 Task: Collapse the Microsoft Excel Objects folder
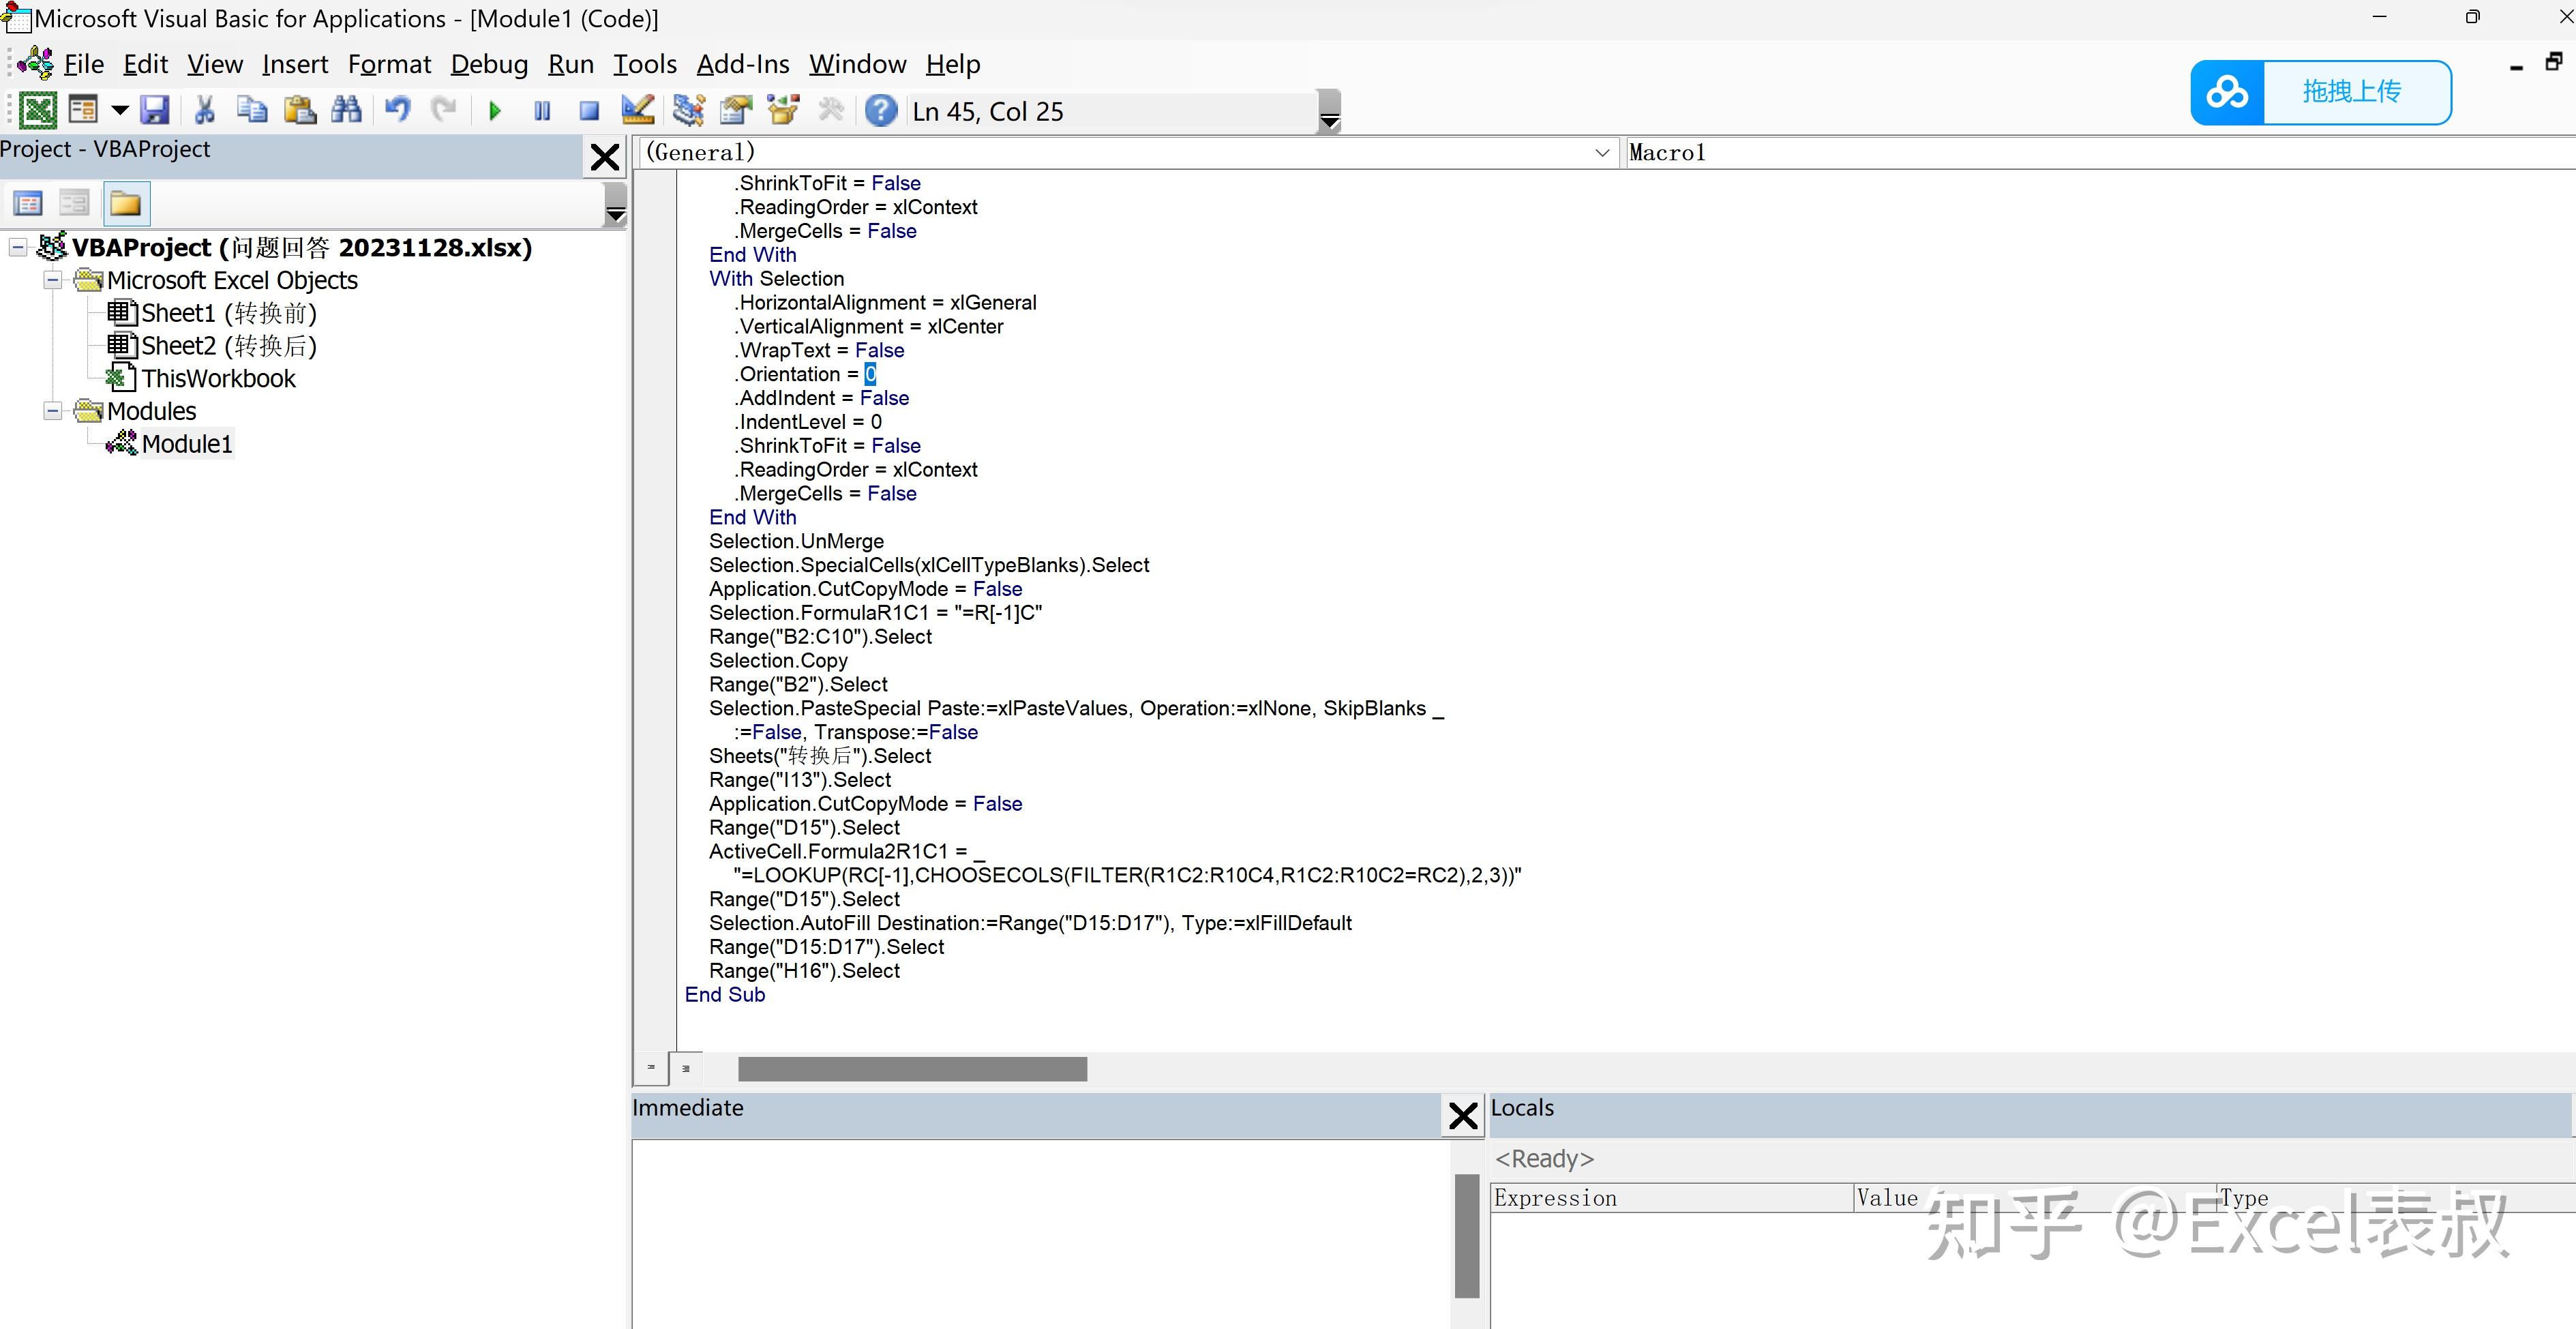(52, 280)
